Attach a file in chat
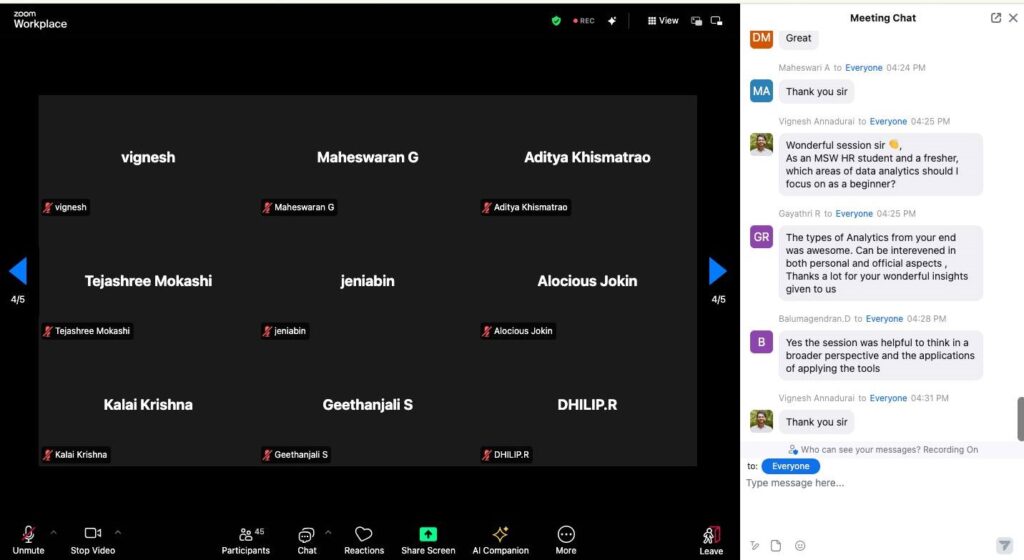Image resolution: width=1024 pixels, height=560 pixels. (776, 545)
